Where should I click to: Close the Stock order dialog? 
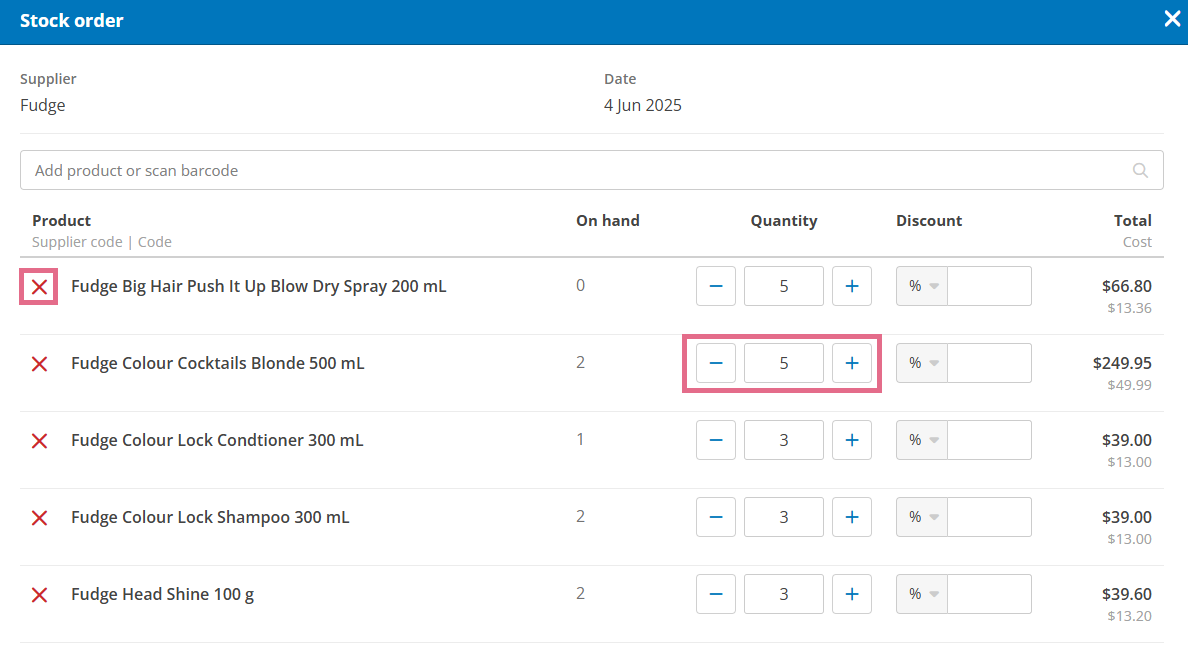tap(1172, 19)
